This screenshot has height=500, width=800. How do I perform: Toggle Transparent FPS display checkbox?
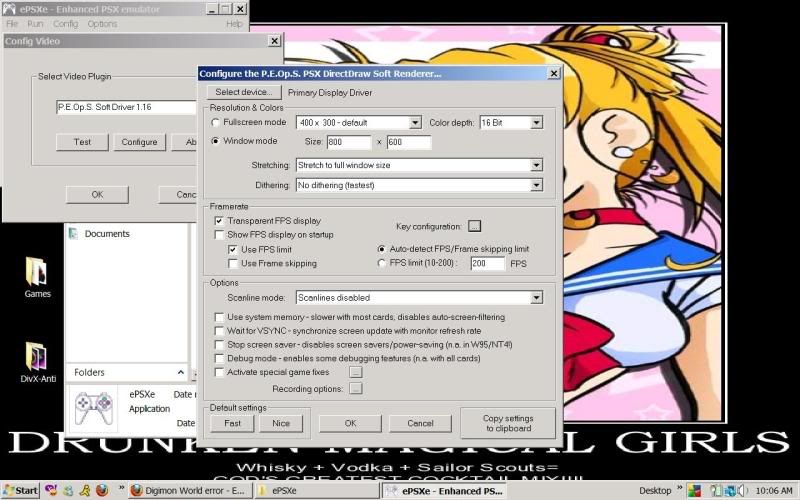coord(219,221)
